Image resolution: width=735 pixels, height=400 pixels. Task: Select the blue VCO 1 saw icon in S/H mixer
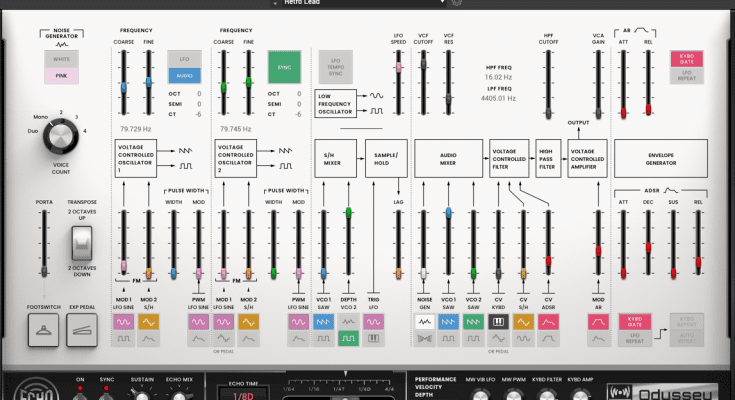[323, 322]
